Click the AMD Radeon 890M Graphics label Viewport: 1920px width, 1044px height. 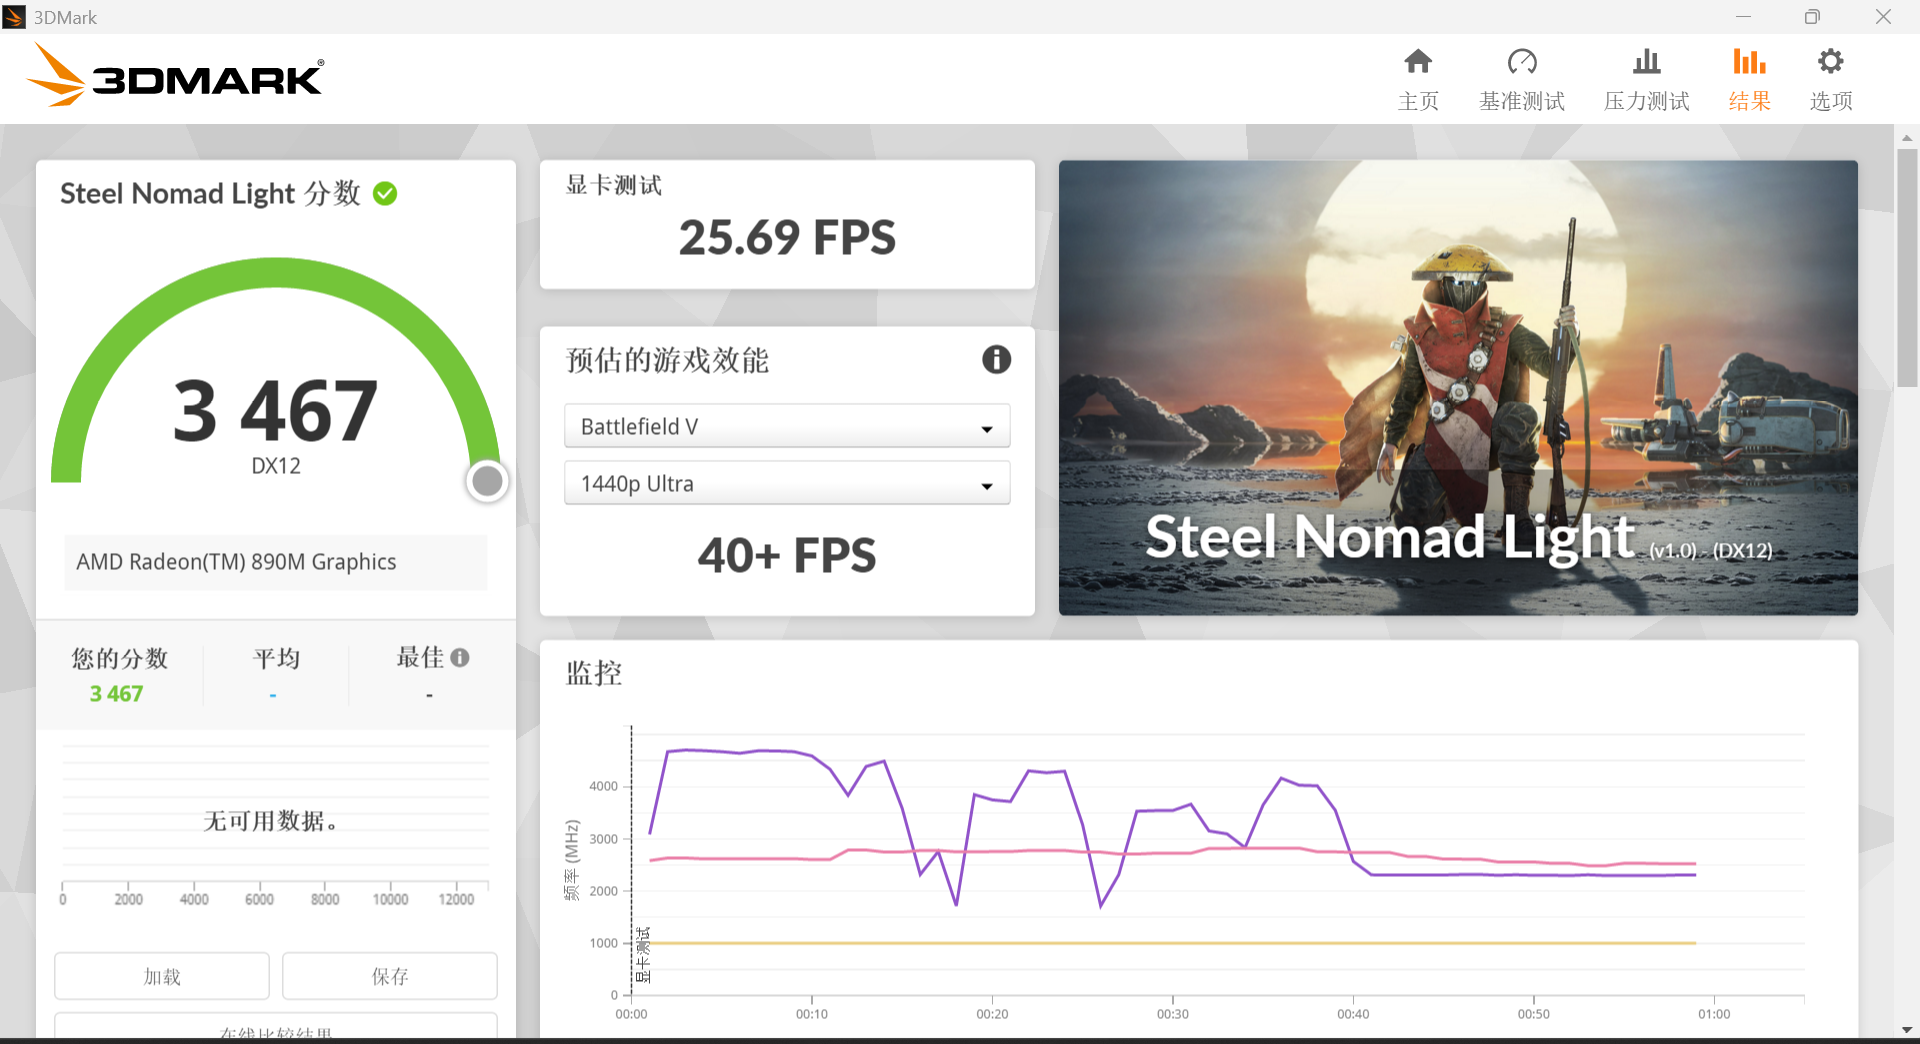(x=236, y=562)
